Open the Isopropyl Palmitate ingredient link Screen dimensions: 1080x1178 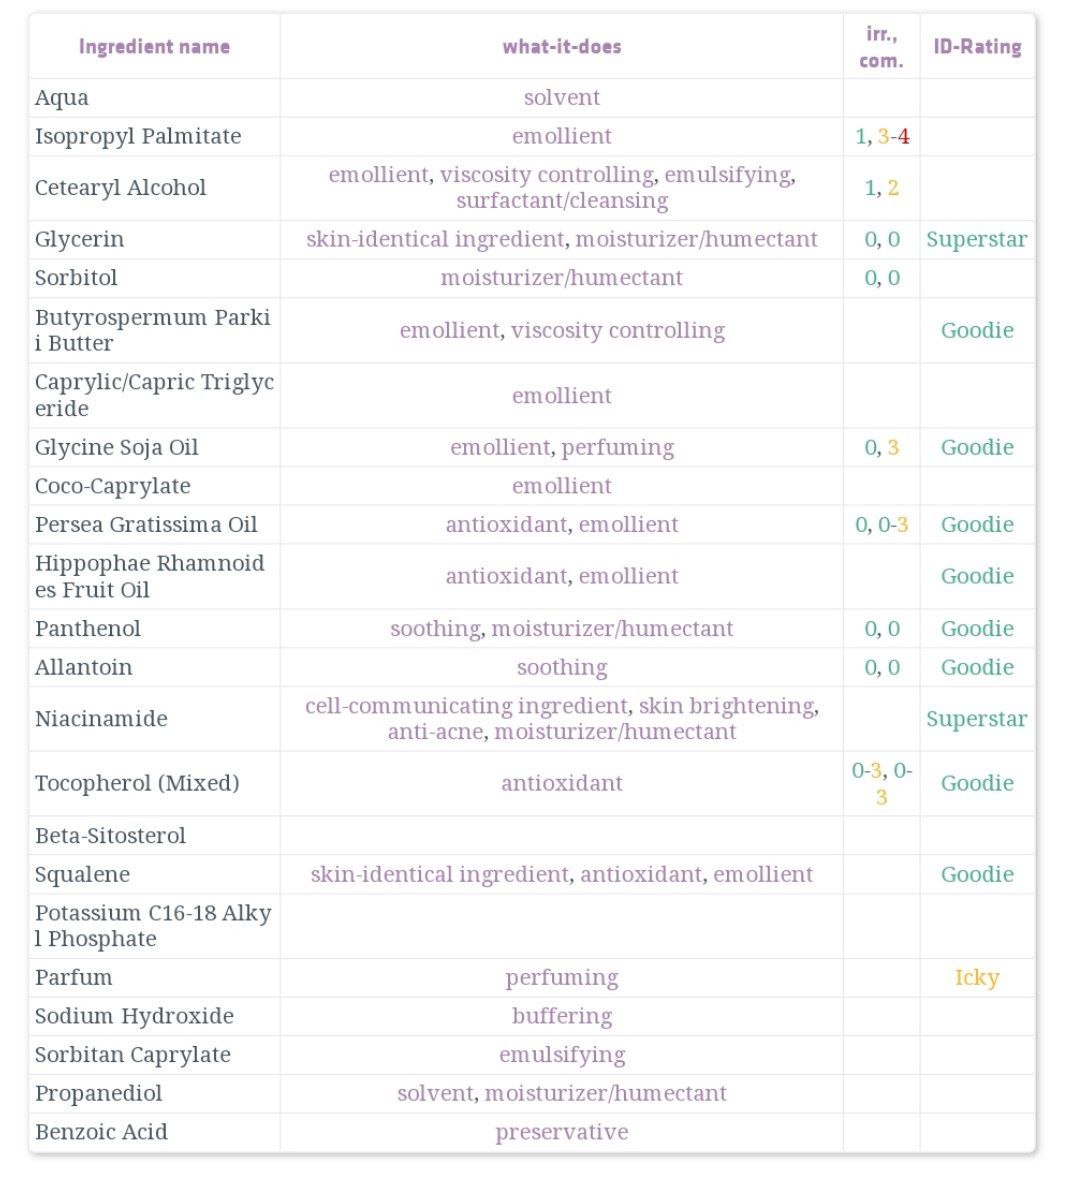(137, 137)
